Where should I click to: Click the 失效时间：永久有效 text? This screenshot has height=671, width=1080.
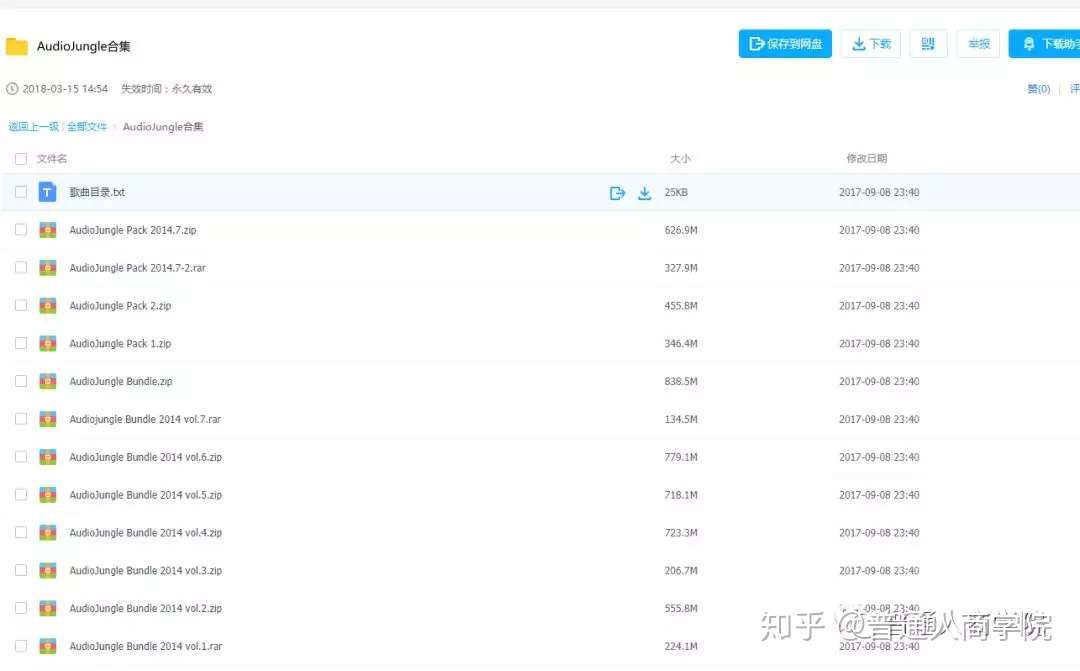[167, 89]
